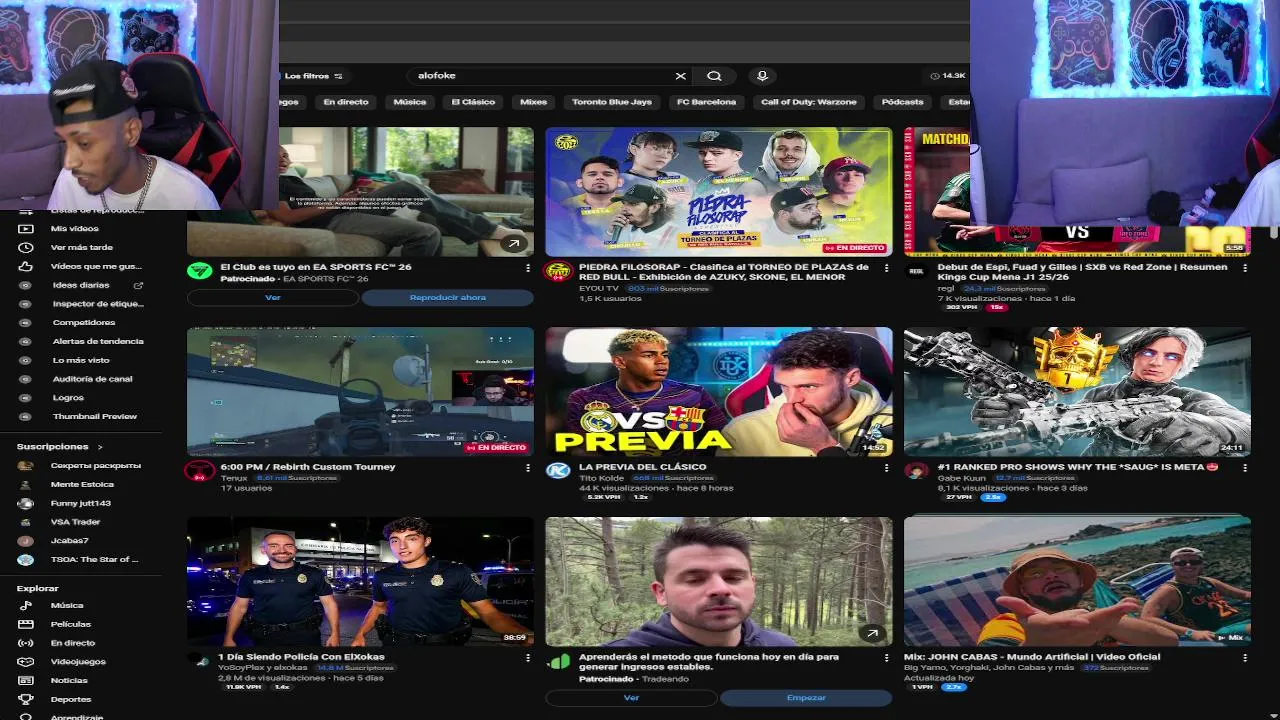Open Tenux channel avatar
Viewport: 1280px width, 720px height.
199,471
